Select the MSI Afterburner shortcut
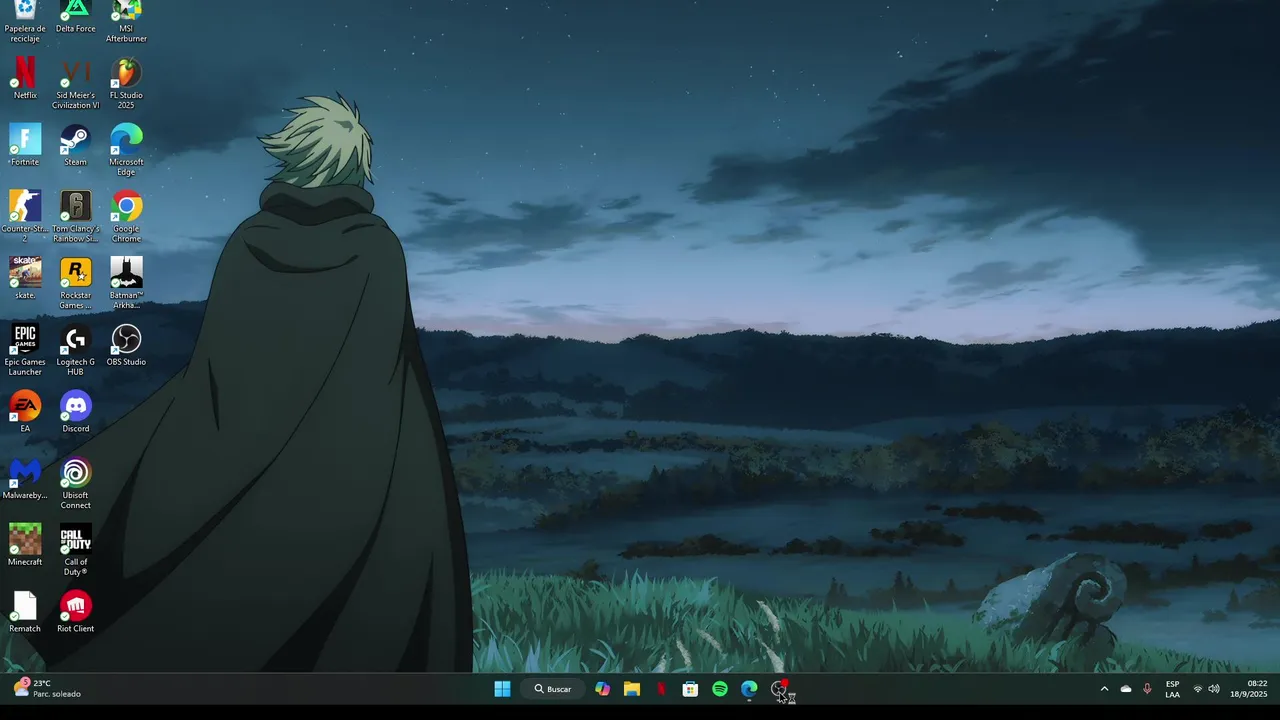The image size is (1280, 720). 126,20
